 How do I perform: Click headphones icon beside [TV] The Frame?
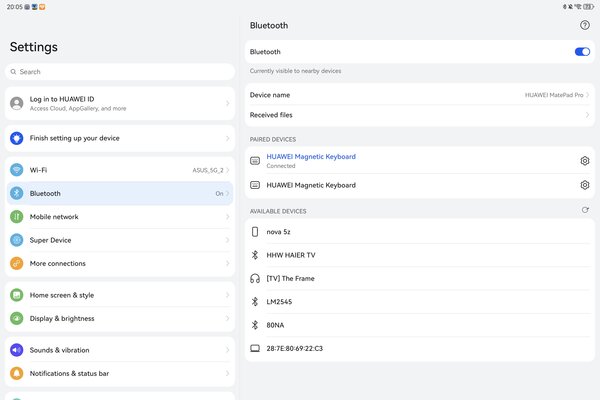pyautogui.click(x=255, y=278)
